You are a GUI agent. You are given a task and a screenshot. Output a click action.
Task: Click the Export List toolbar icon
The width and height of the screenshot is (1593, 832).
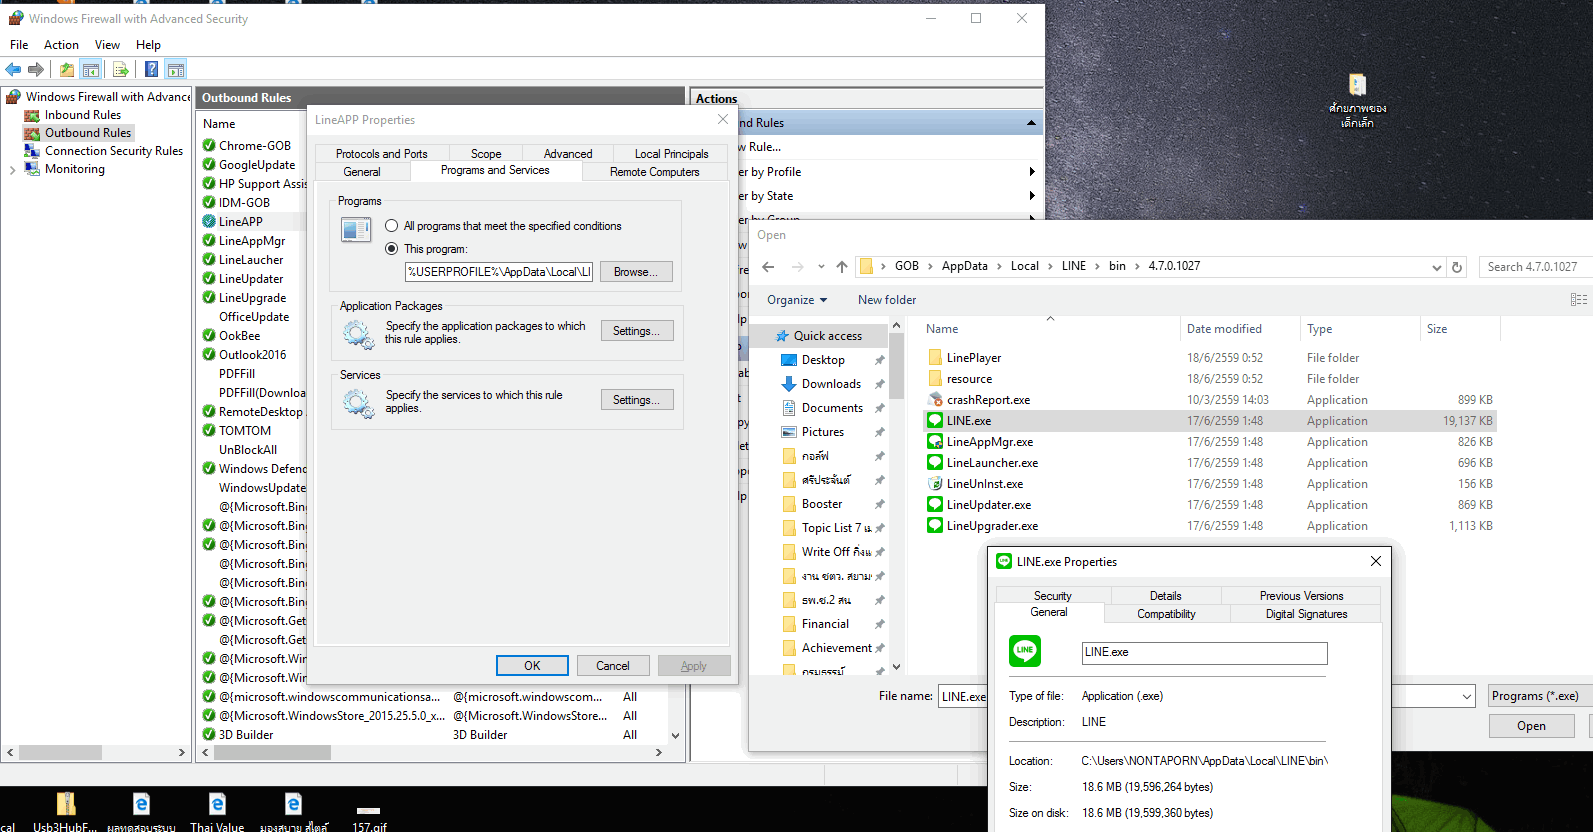coord(120,69)
